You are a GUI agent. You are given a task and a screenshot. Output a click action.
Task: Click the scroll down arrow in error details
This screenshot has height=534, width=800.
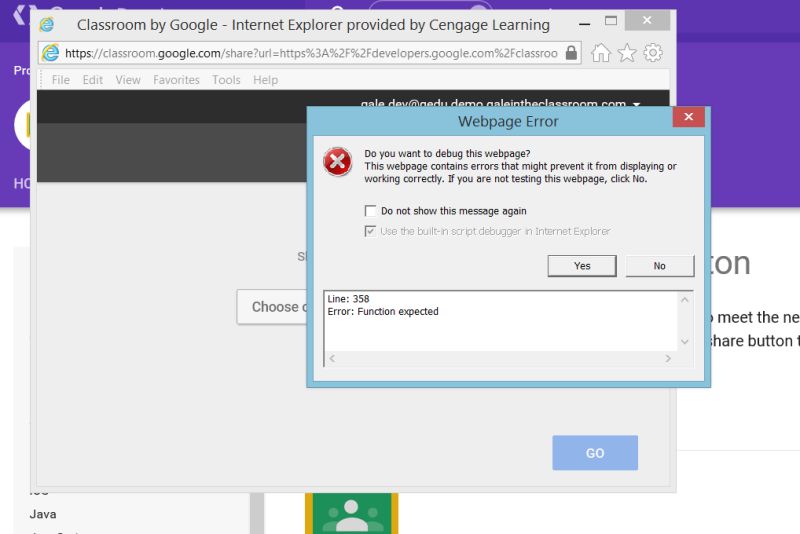tap(685, 342)
